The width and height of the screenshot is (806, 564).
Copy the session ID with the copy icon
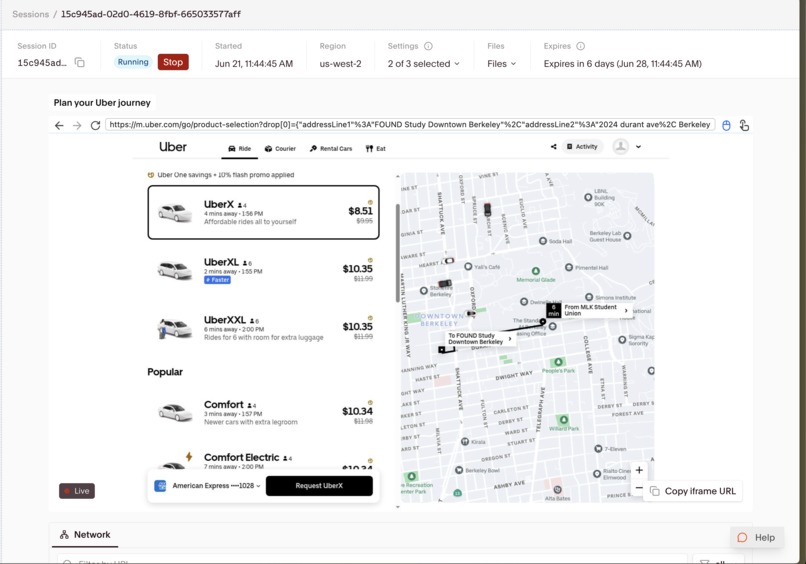tap(80, 63)
